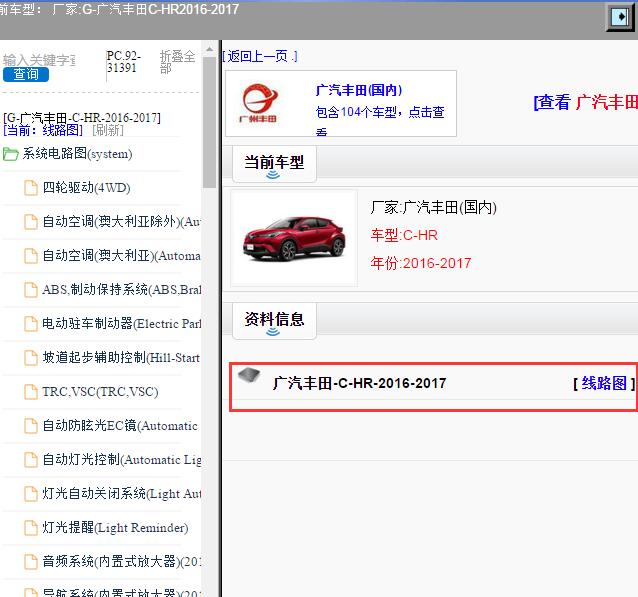The height and width of the screenshot is (597, 638).
Task: Click 返回上一页 back link
Action: (260, 56)
